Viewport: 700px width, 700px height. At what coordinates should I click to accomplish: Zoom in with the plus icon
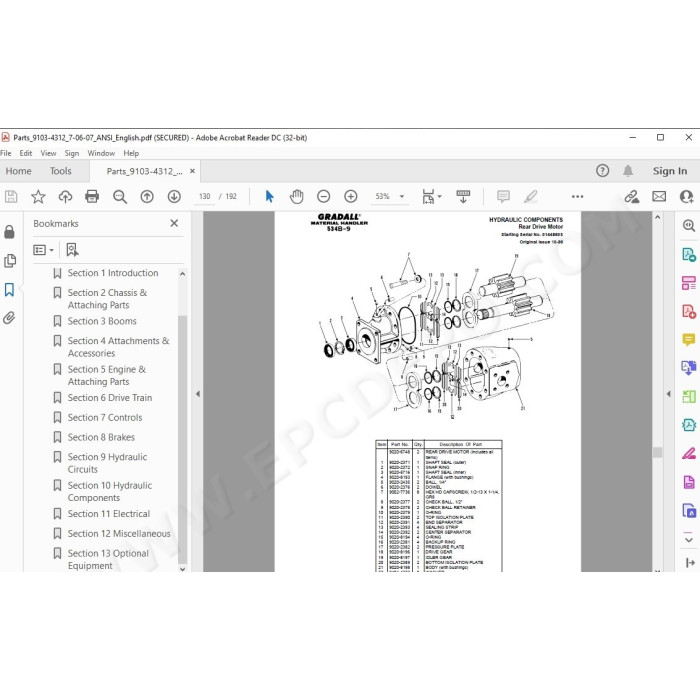[351, 196]
